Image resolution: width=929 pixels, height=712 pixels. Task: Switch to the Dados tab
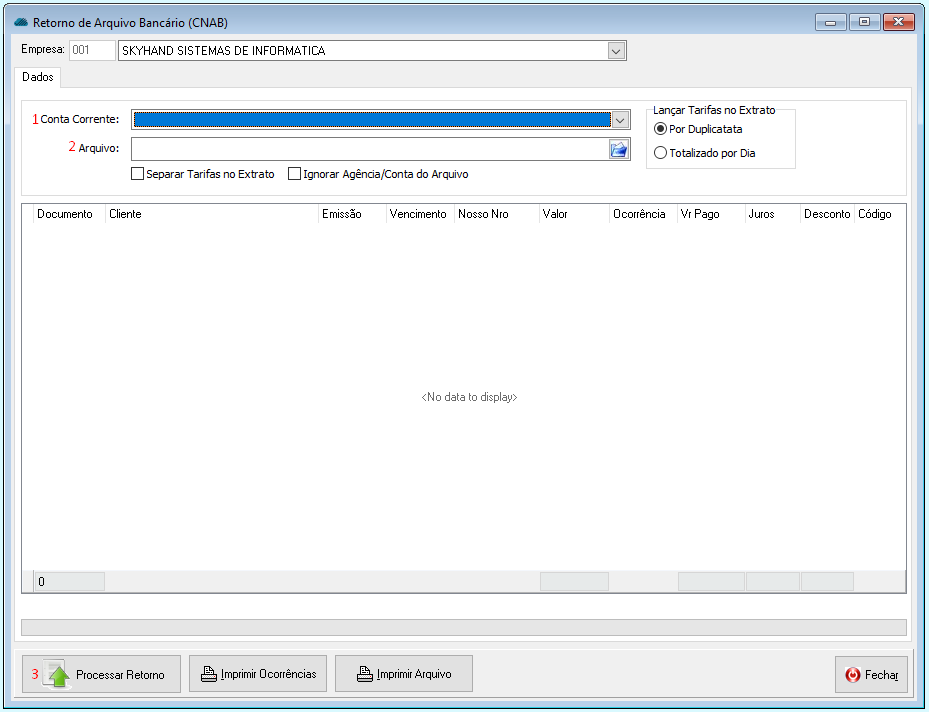tap(37, 77)
